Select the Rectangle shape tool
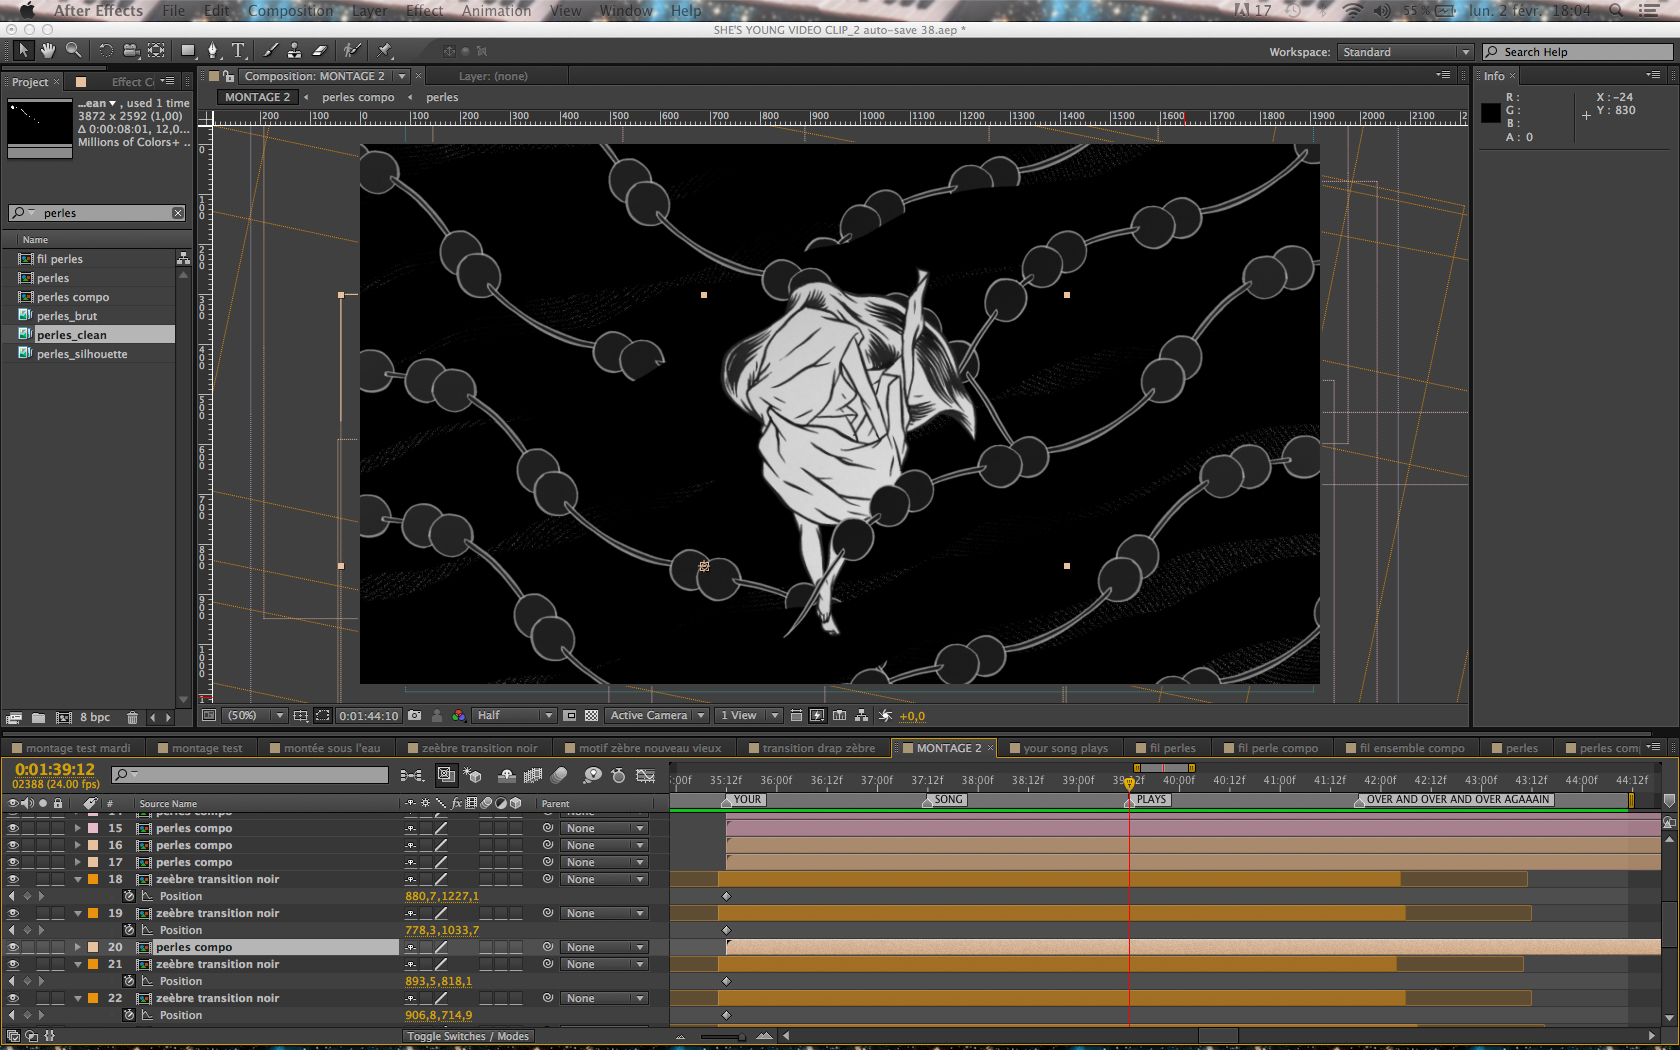The width and height of the screenshot is (1680, 1050). (188, 50)
